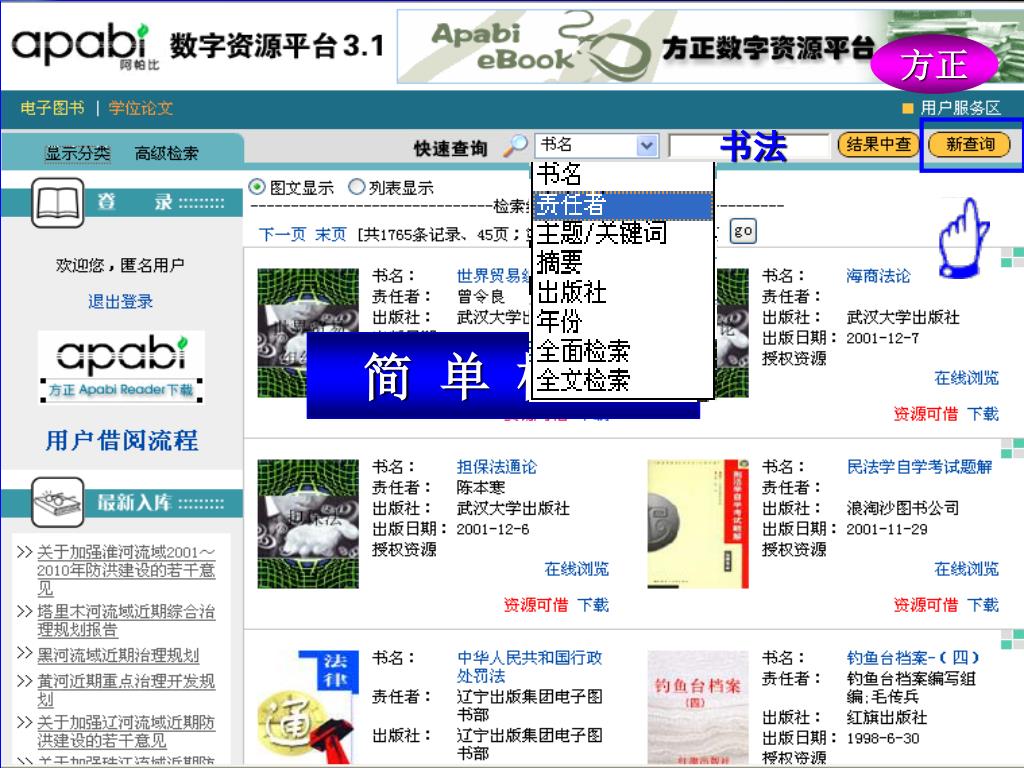Choose 责任者 in dropdown list
This screenshot has height=768, width=1024.
click(623, 205)
